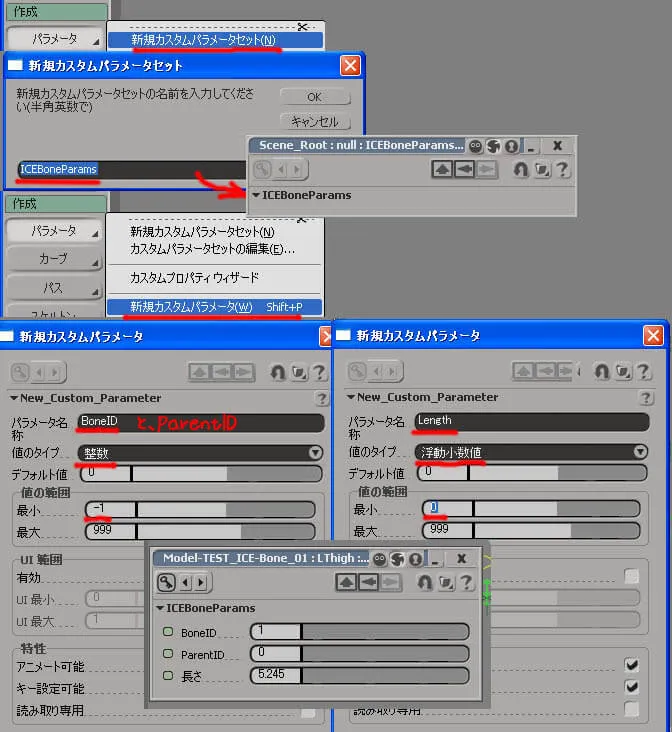Toggle animation marker beside BoneID parameter
The image size is (672, 732).
[x=168, y=632]
